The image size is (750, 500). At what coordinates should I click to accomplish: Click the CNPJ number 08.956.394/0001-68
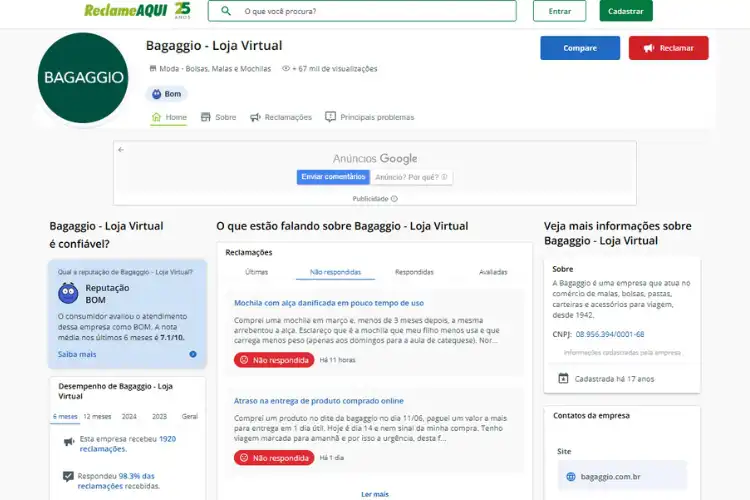[610, 334]
